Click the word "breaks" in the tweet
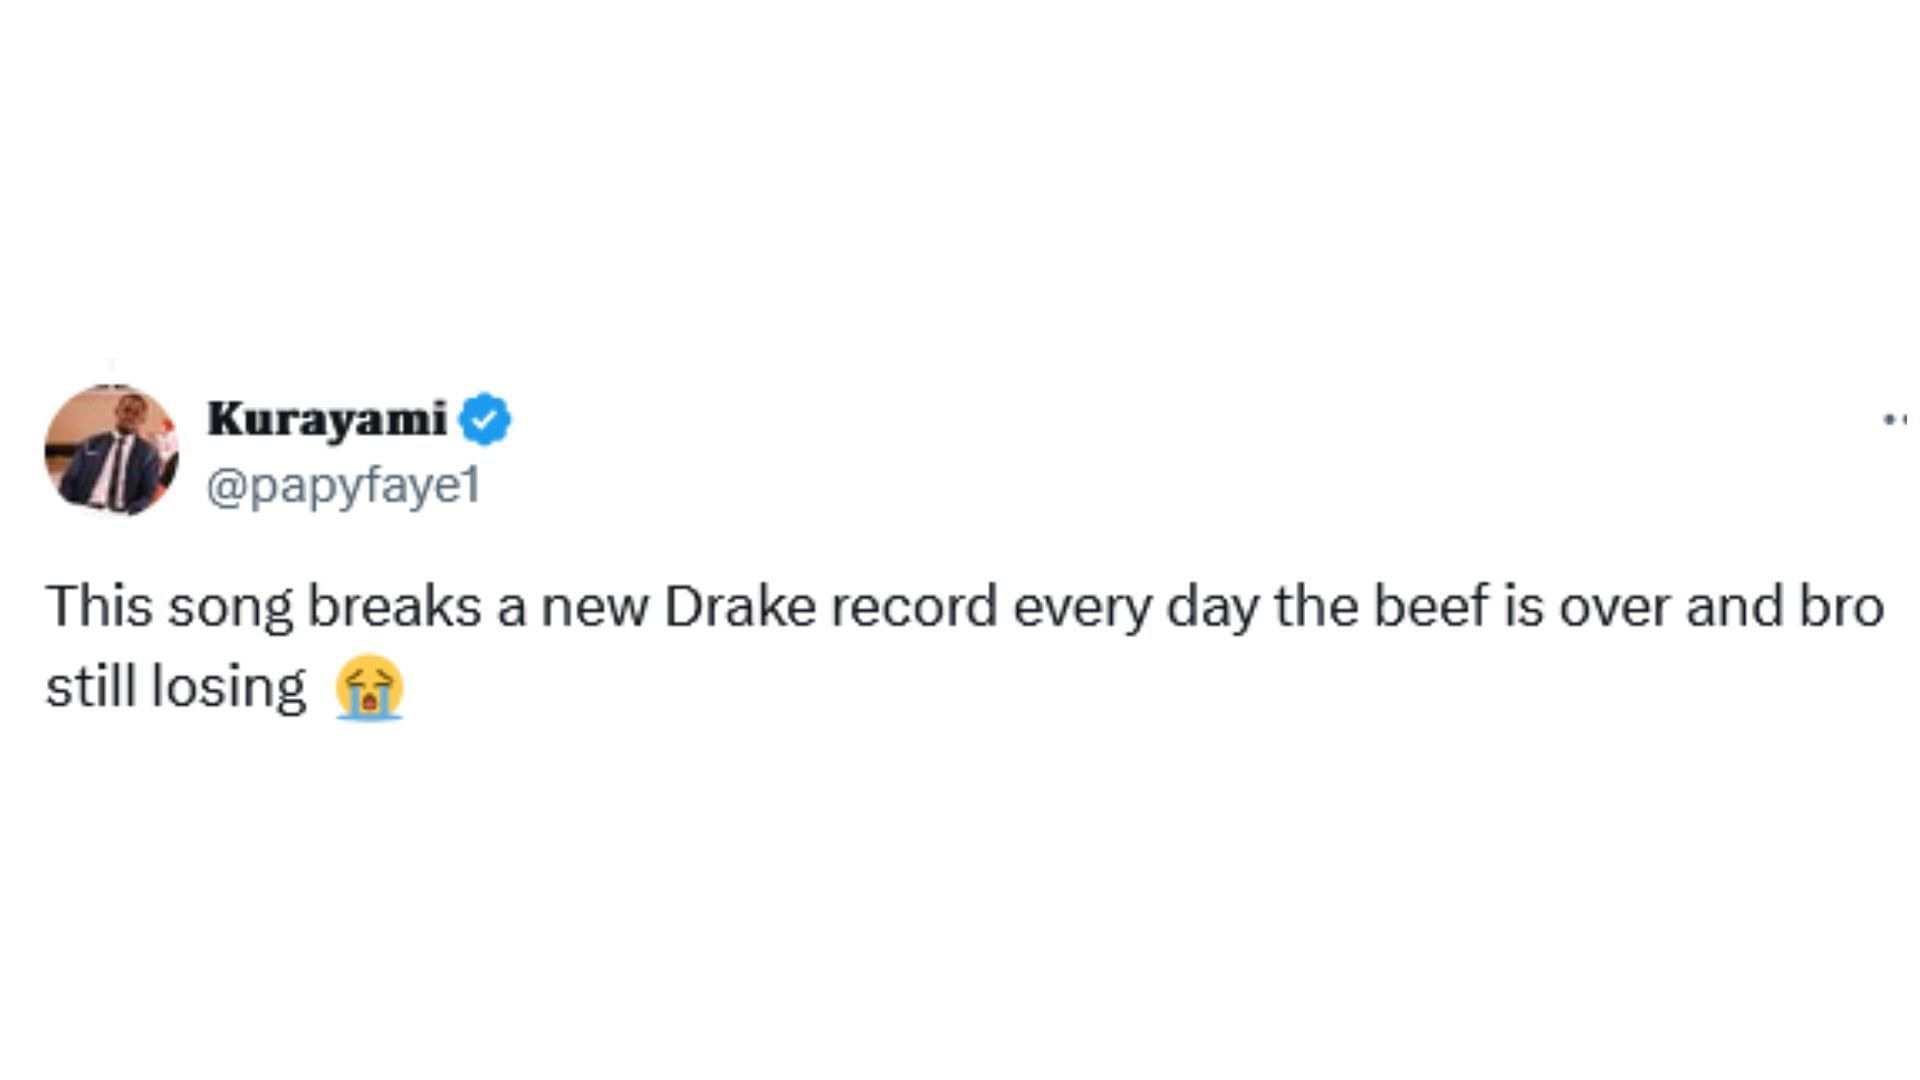Image resolution: width=1920 pixels, height=1080 pixels. (x=394, y=607)
